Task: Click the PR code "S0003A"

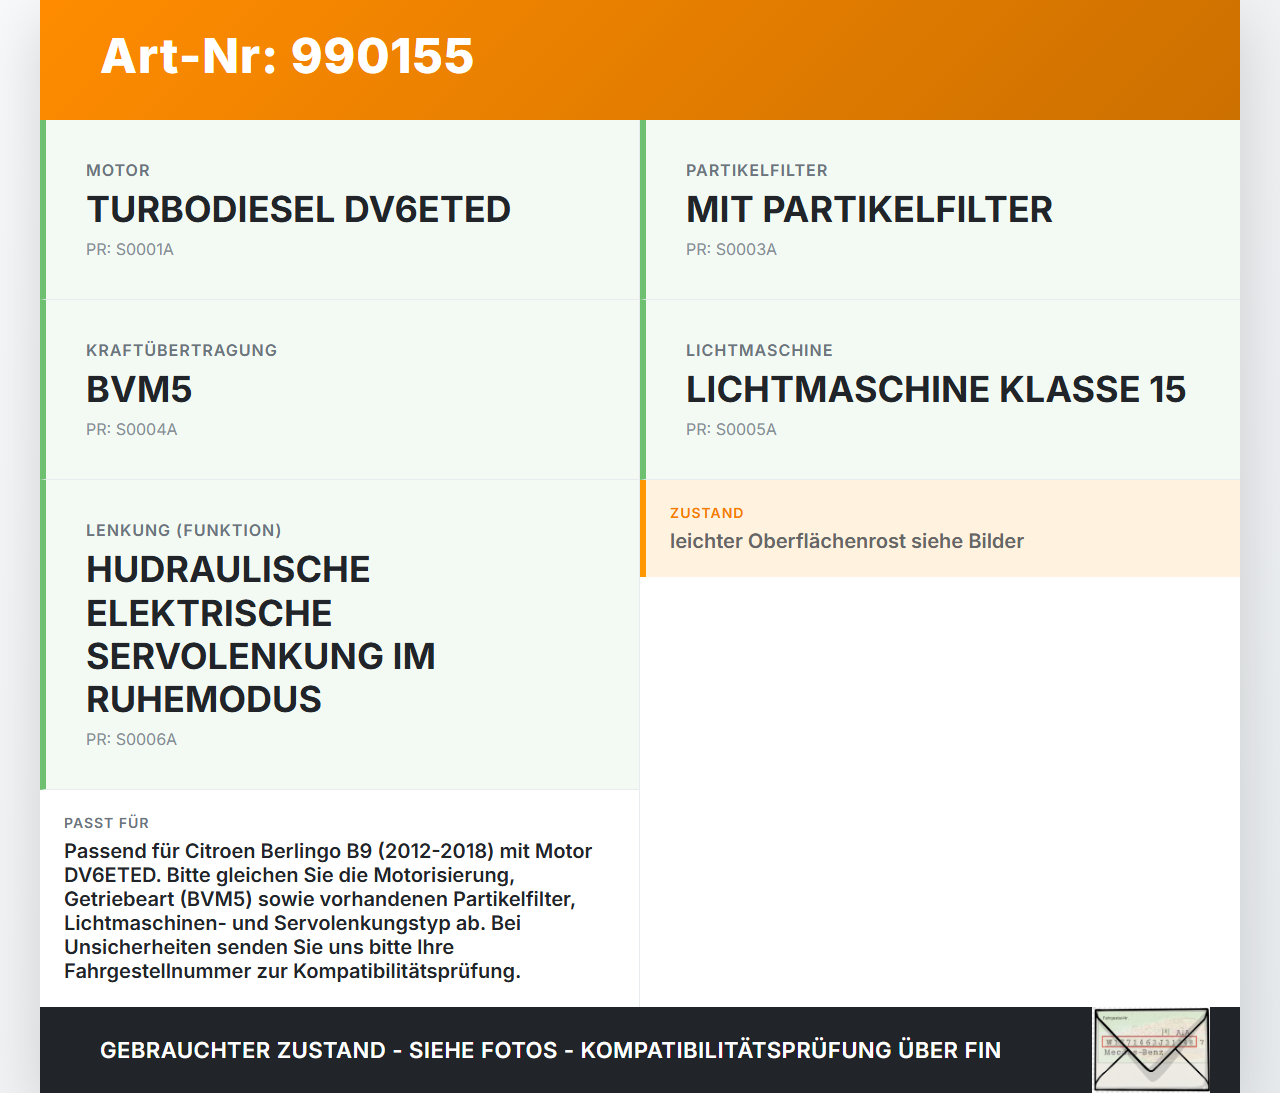Action: click(x=746, y=250)
